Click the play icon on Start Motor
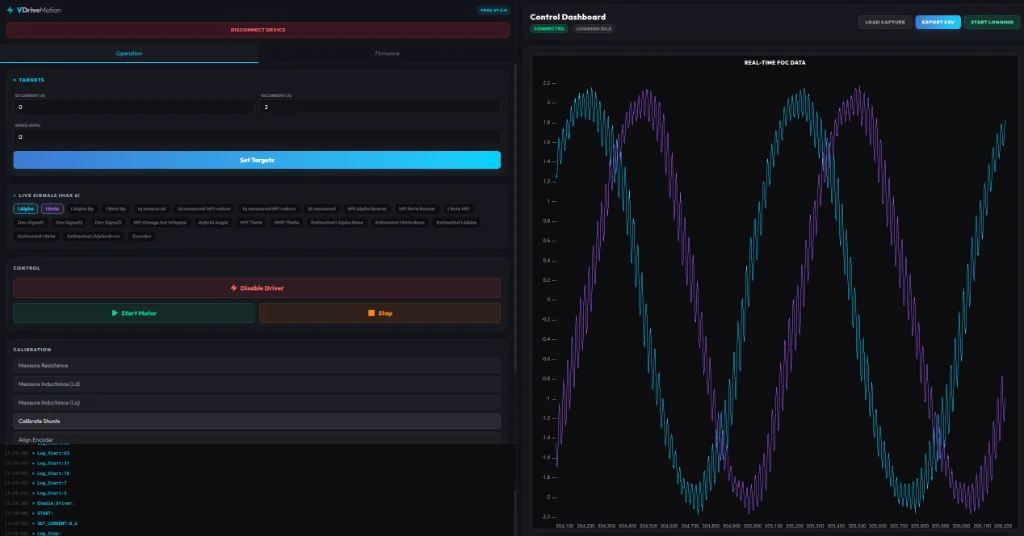 pos(115,313)
